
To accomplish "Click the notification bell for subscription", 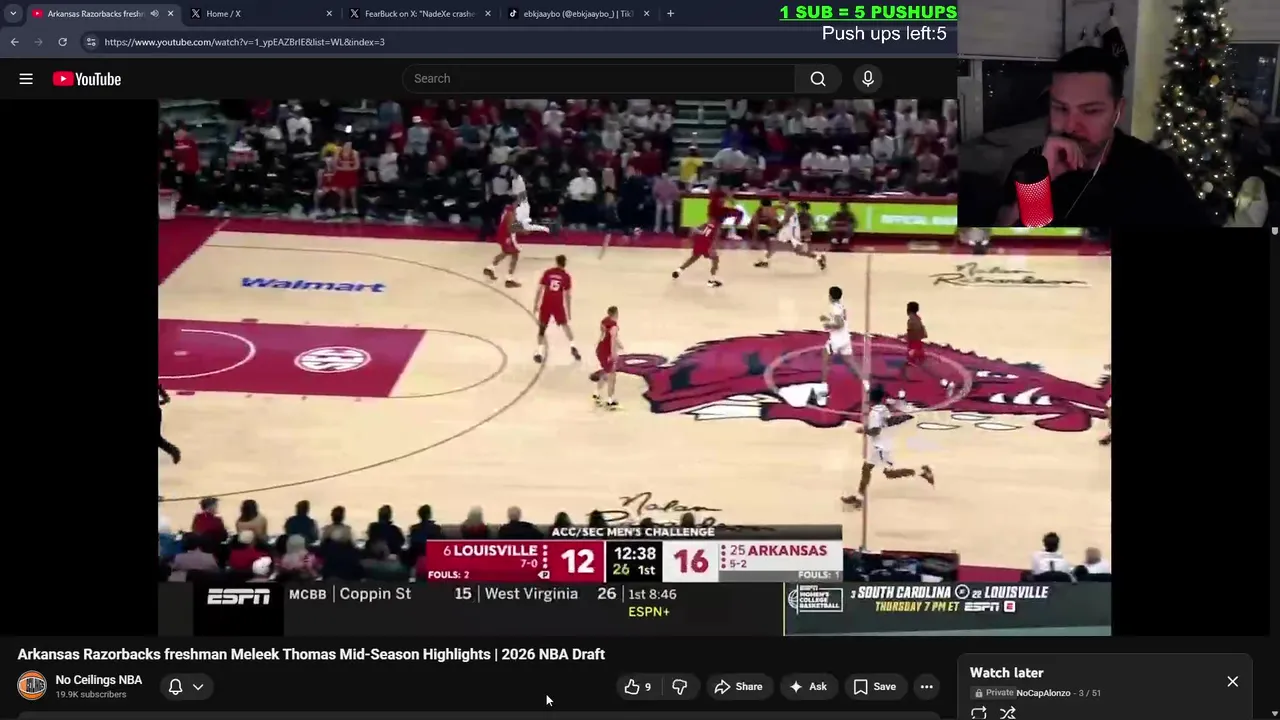I will pyautogui.click(x=175, y=687).
